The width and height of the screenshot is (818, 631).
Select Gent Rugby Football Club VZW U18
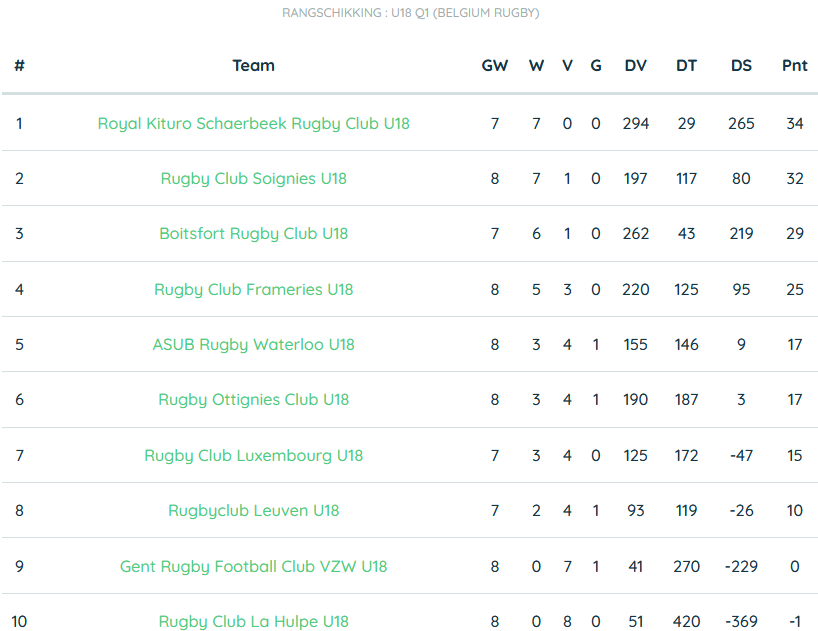coord(254,566)
